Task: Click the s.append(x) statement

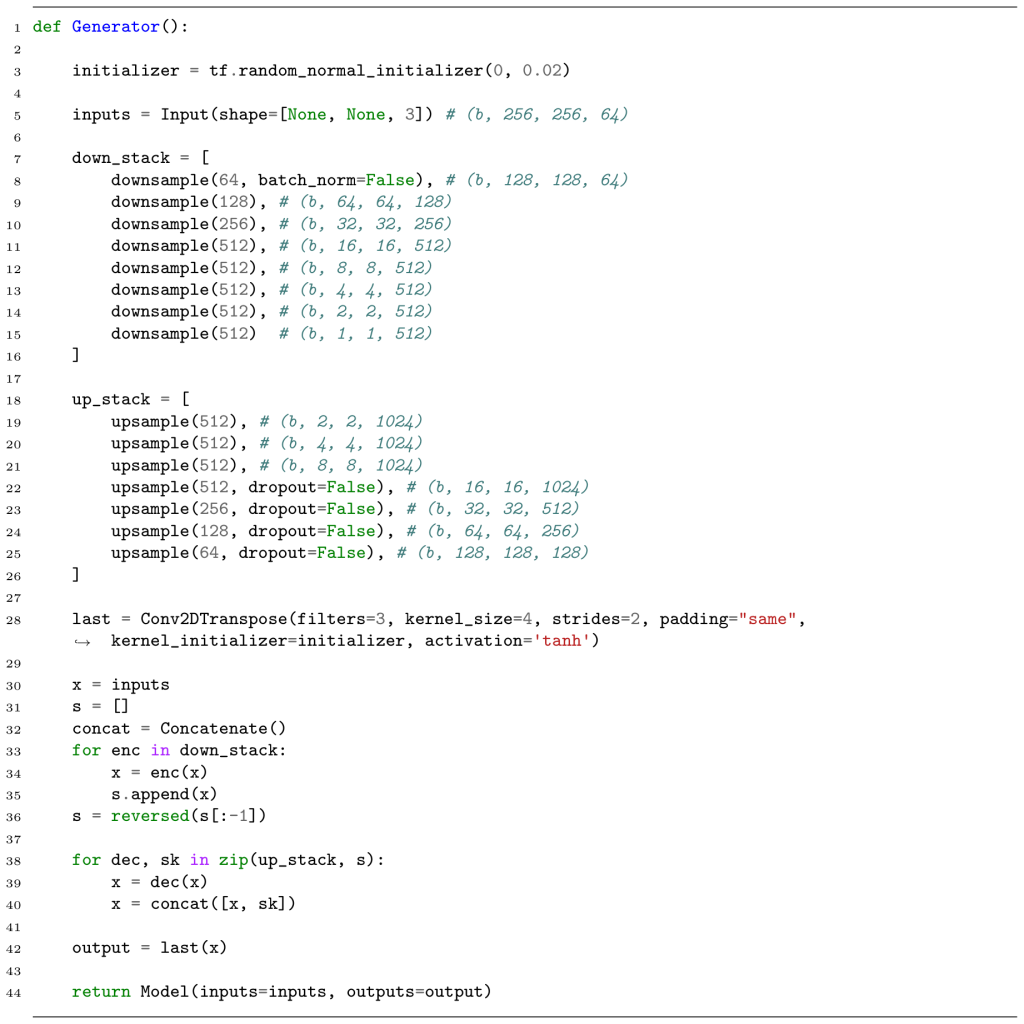Action: (164, 794)
